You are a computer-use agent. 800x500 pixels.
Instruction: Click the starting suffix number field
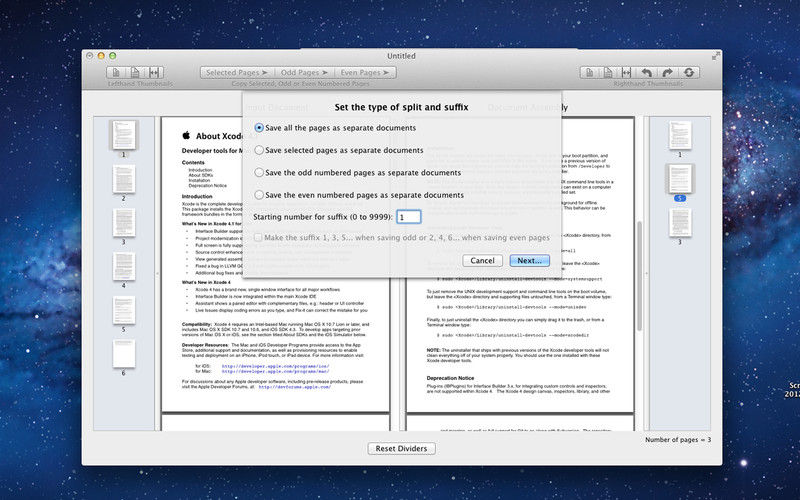[409, 217]
